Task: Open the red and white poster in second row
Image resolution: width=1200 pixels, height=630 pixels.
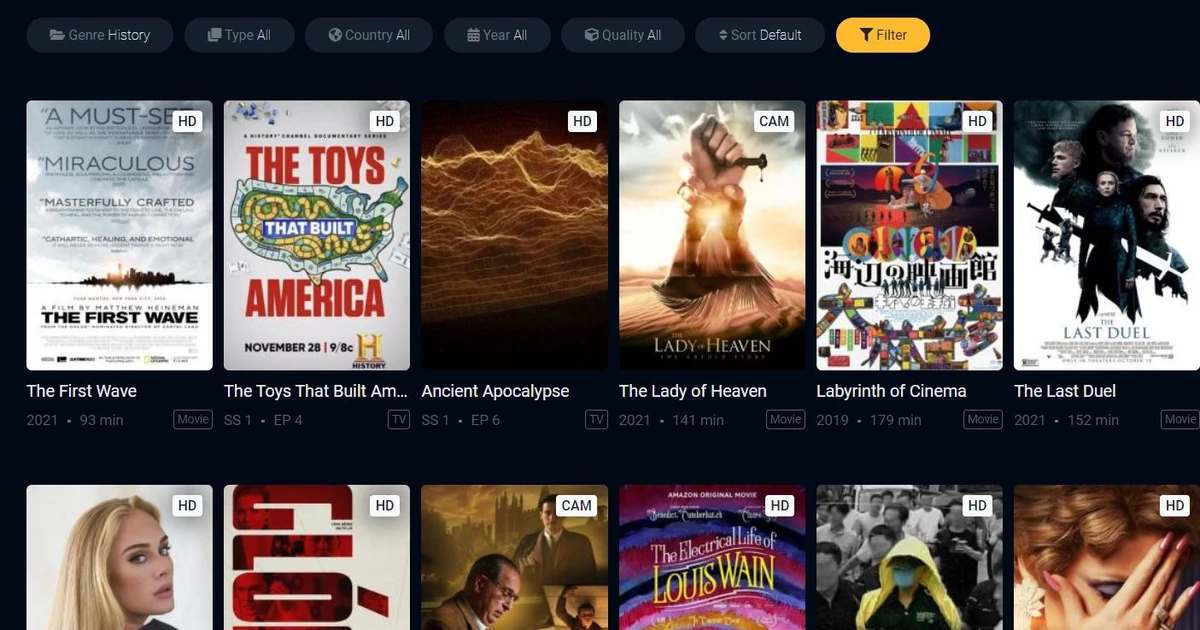Action: [317, 557]
